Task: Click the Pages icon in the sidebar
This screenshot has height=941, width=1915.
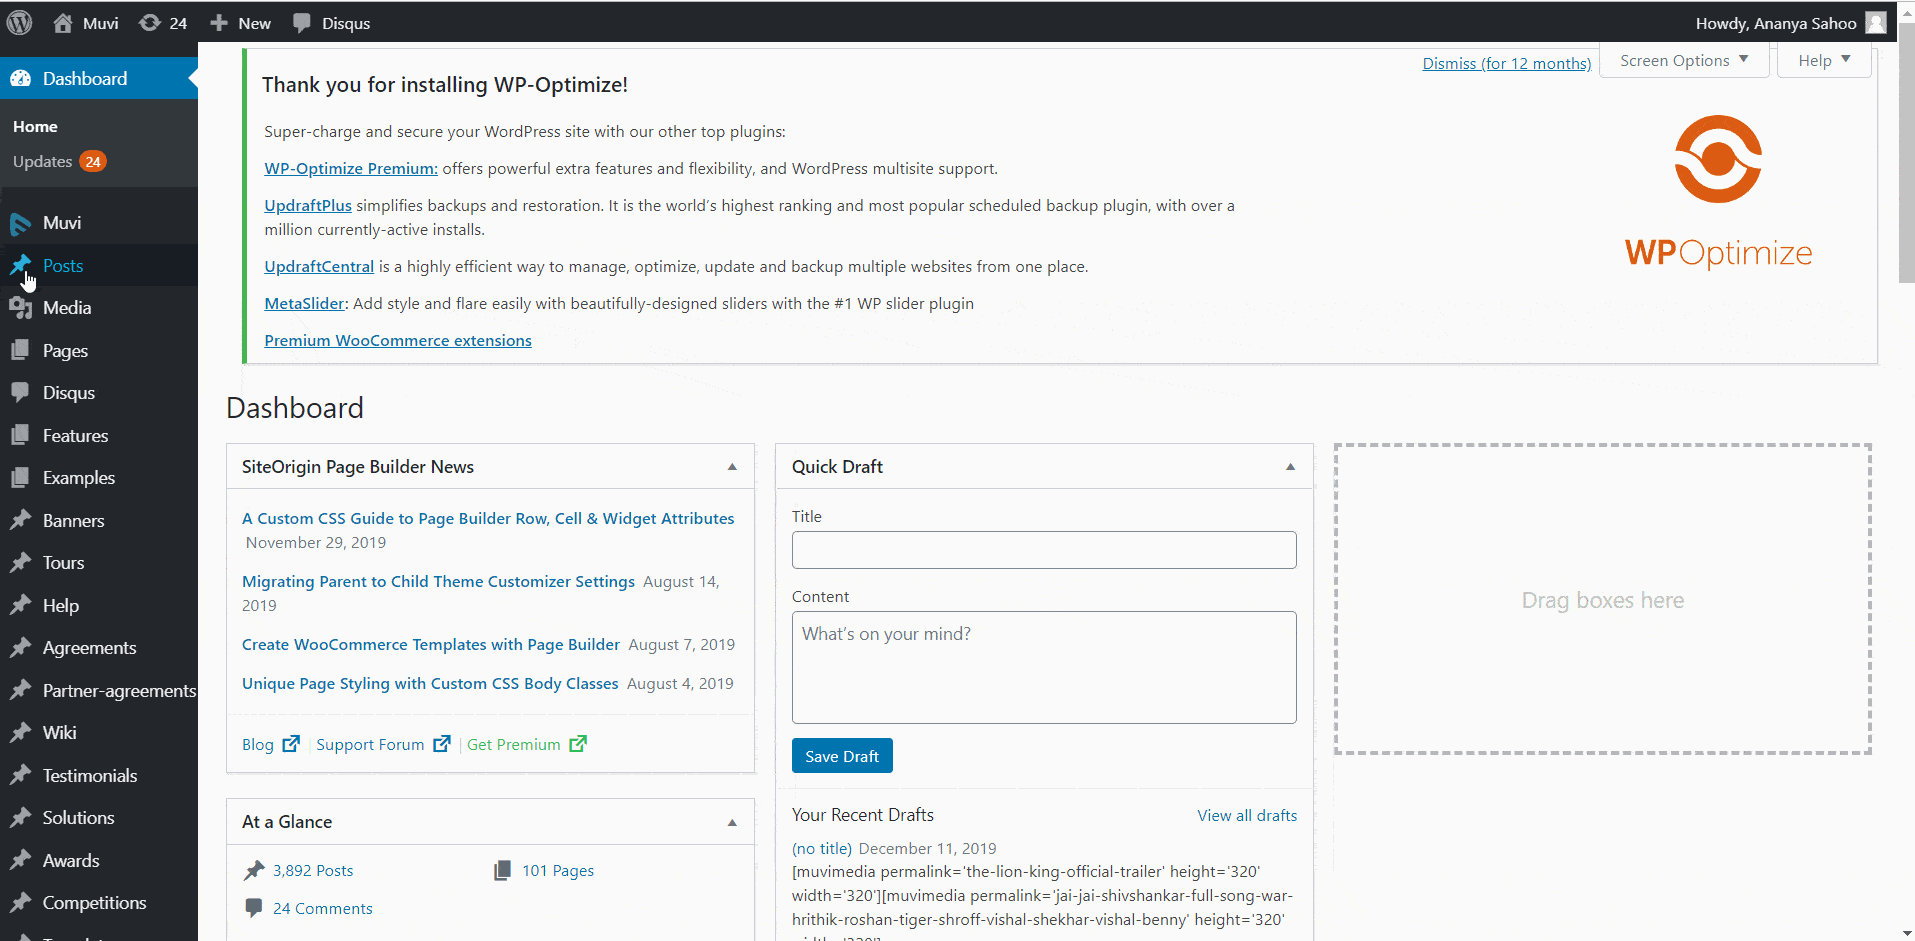Action: 20,351
